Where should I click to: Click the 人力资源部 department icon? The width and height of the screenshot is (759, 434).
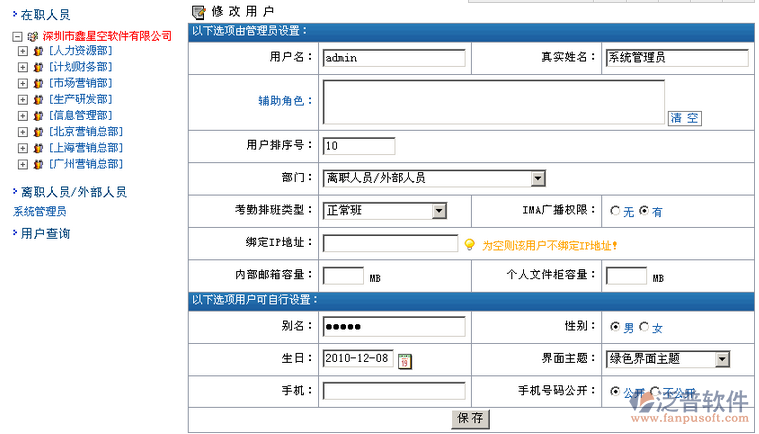38,51
